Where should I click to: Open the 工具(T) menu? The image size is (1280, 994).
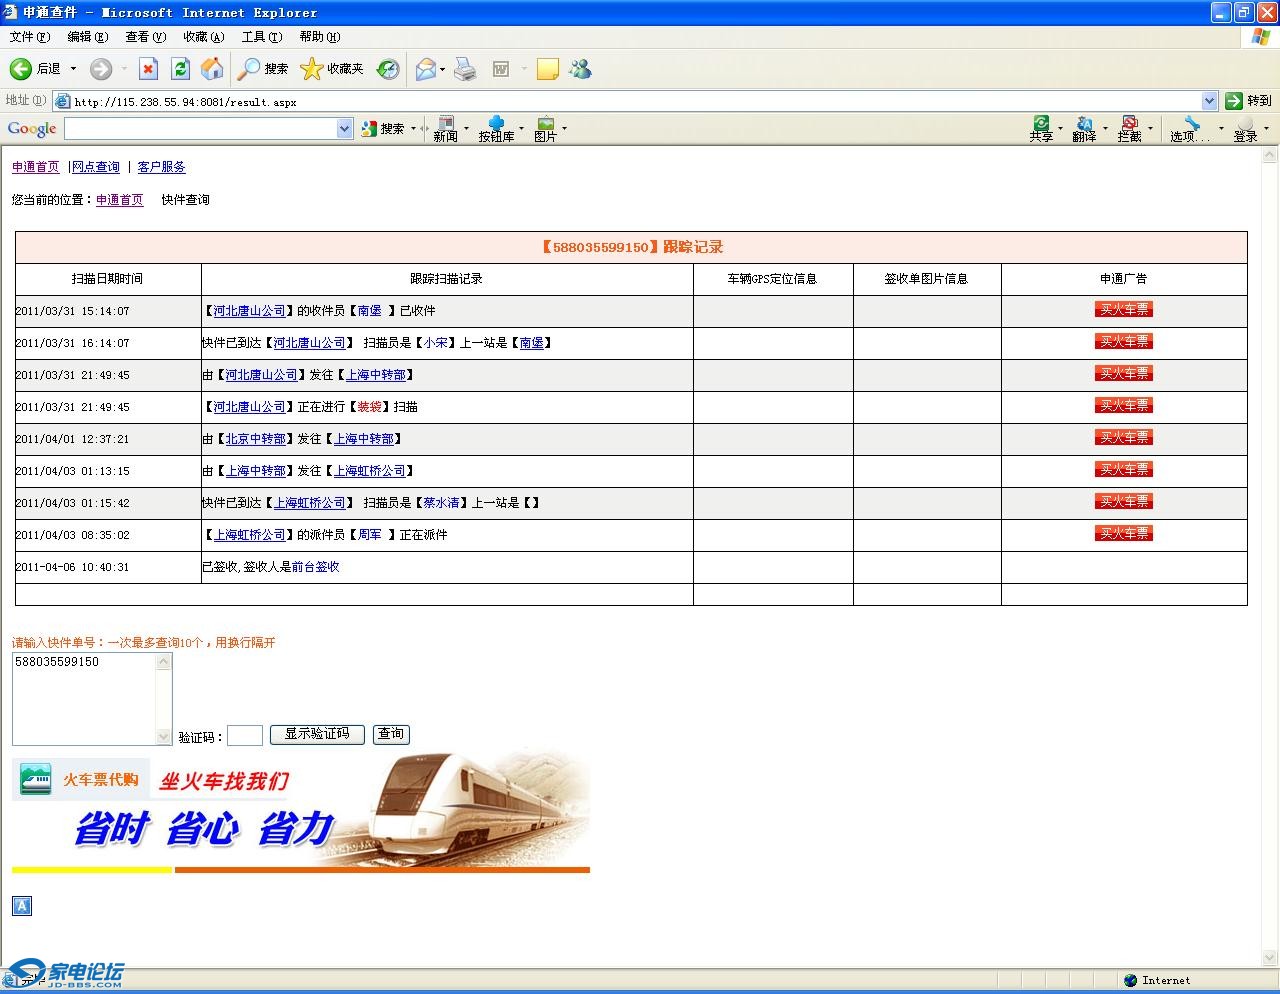pos(261,37)
